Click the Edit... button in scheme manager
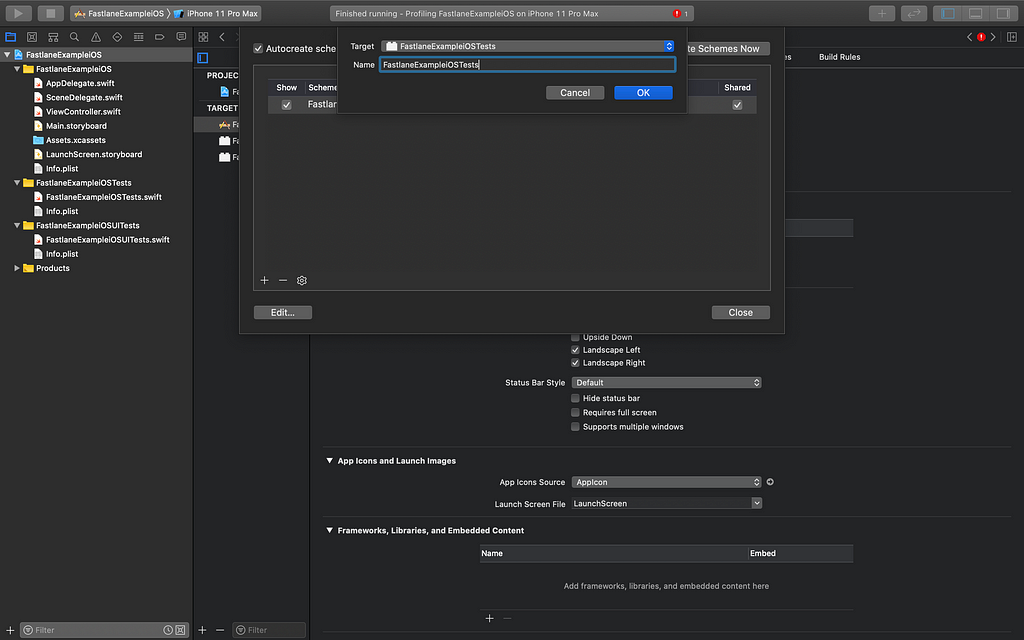 (283, 313)
